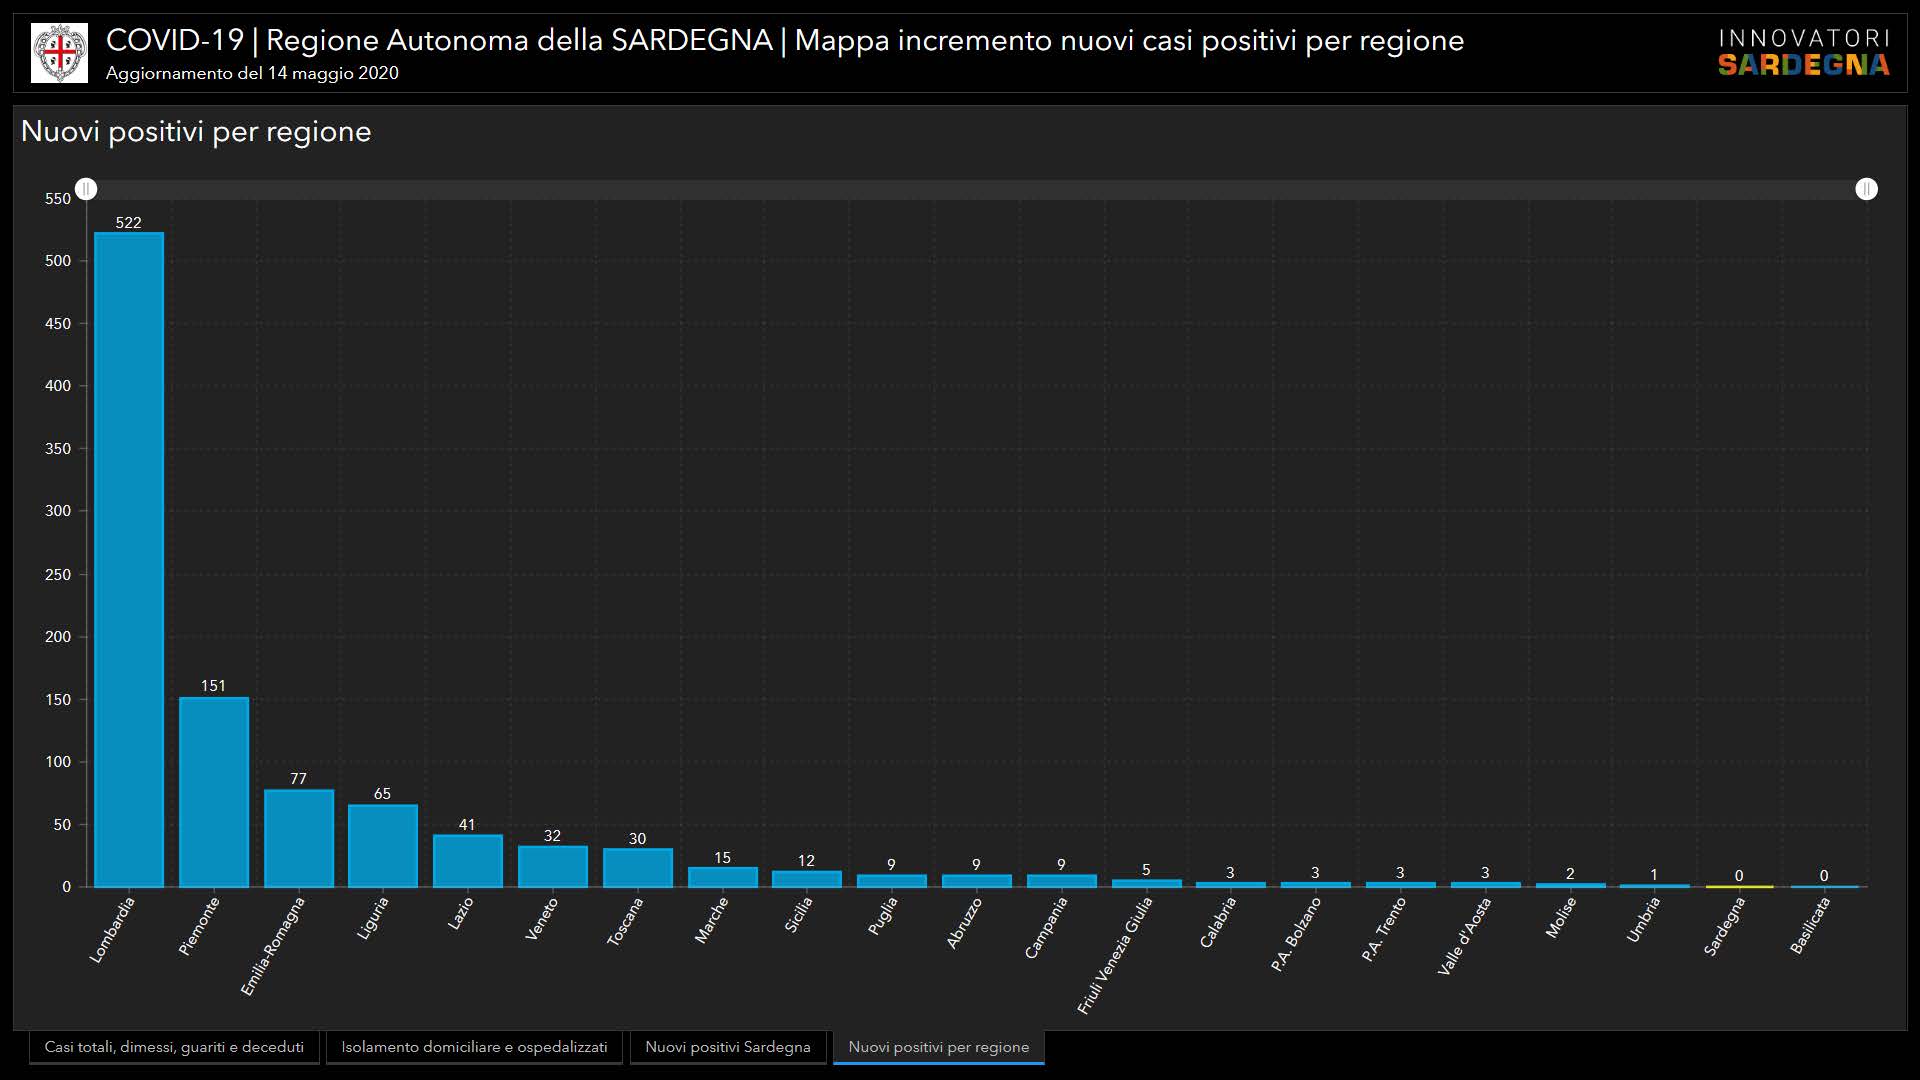Viewport: 1920px width, 1080px height.
Task: Click the Lombardia bar showing 522
Action: click(129, 560)
